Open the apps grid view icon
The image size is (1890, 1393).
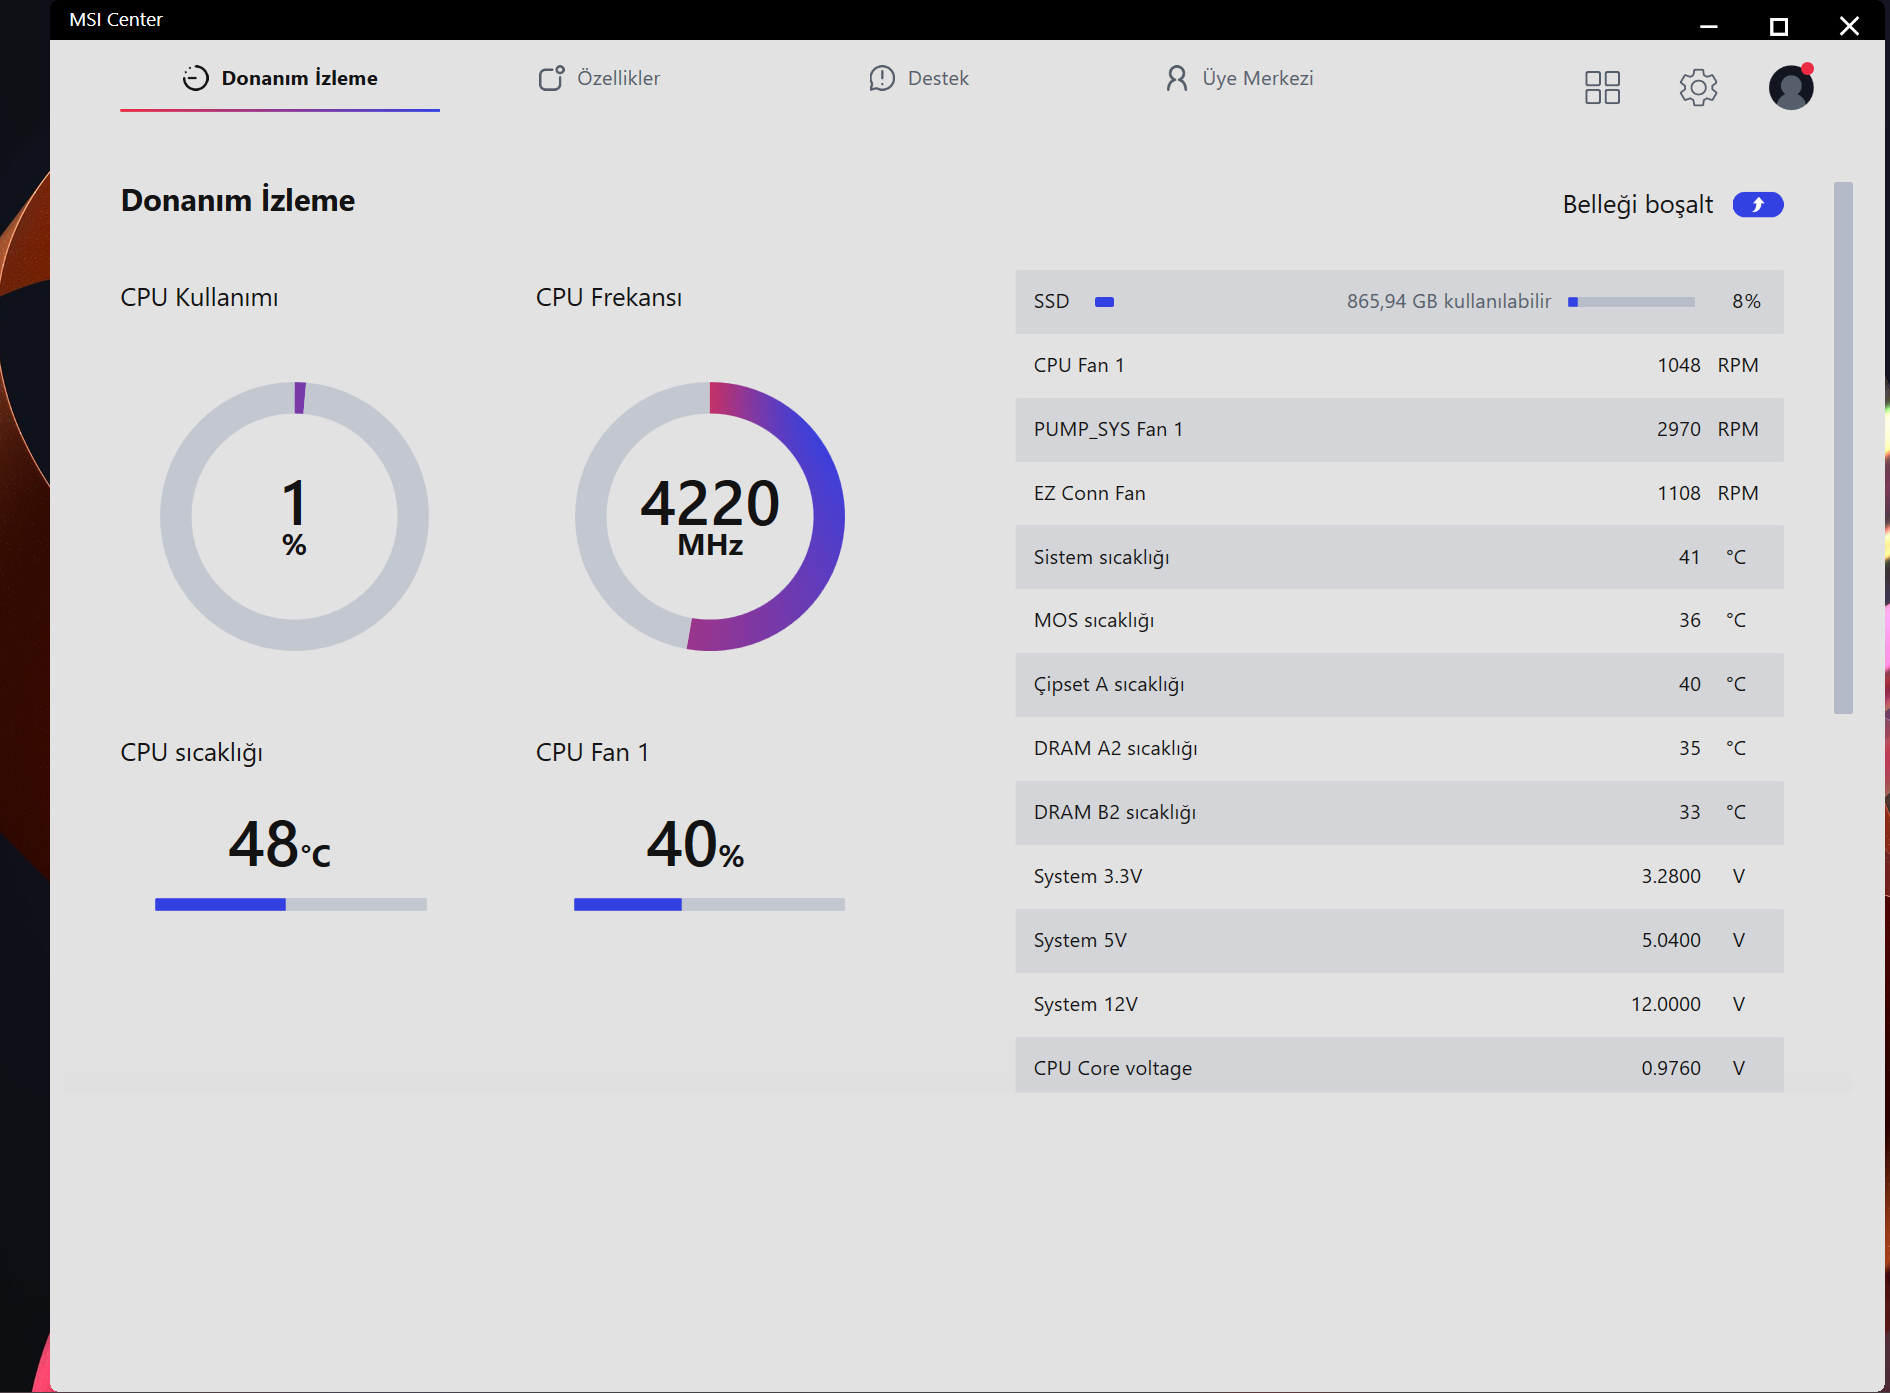1602,87
